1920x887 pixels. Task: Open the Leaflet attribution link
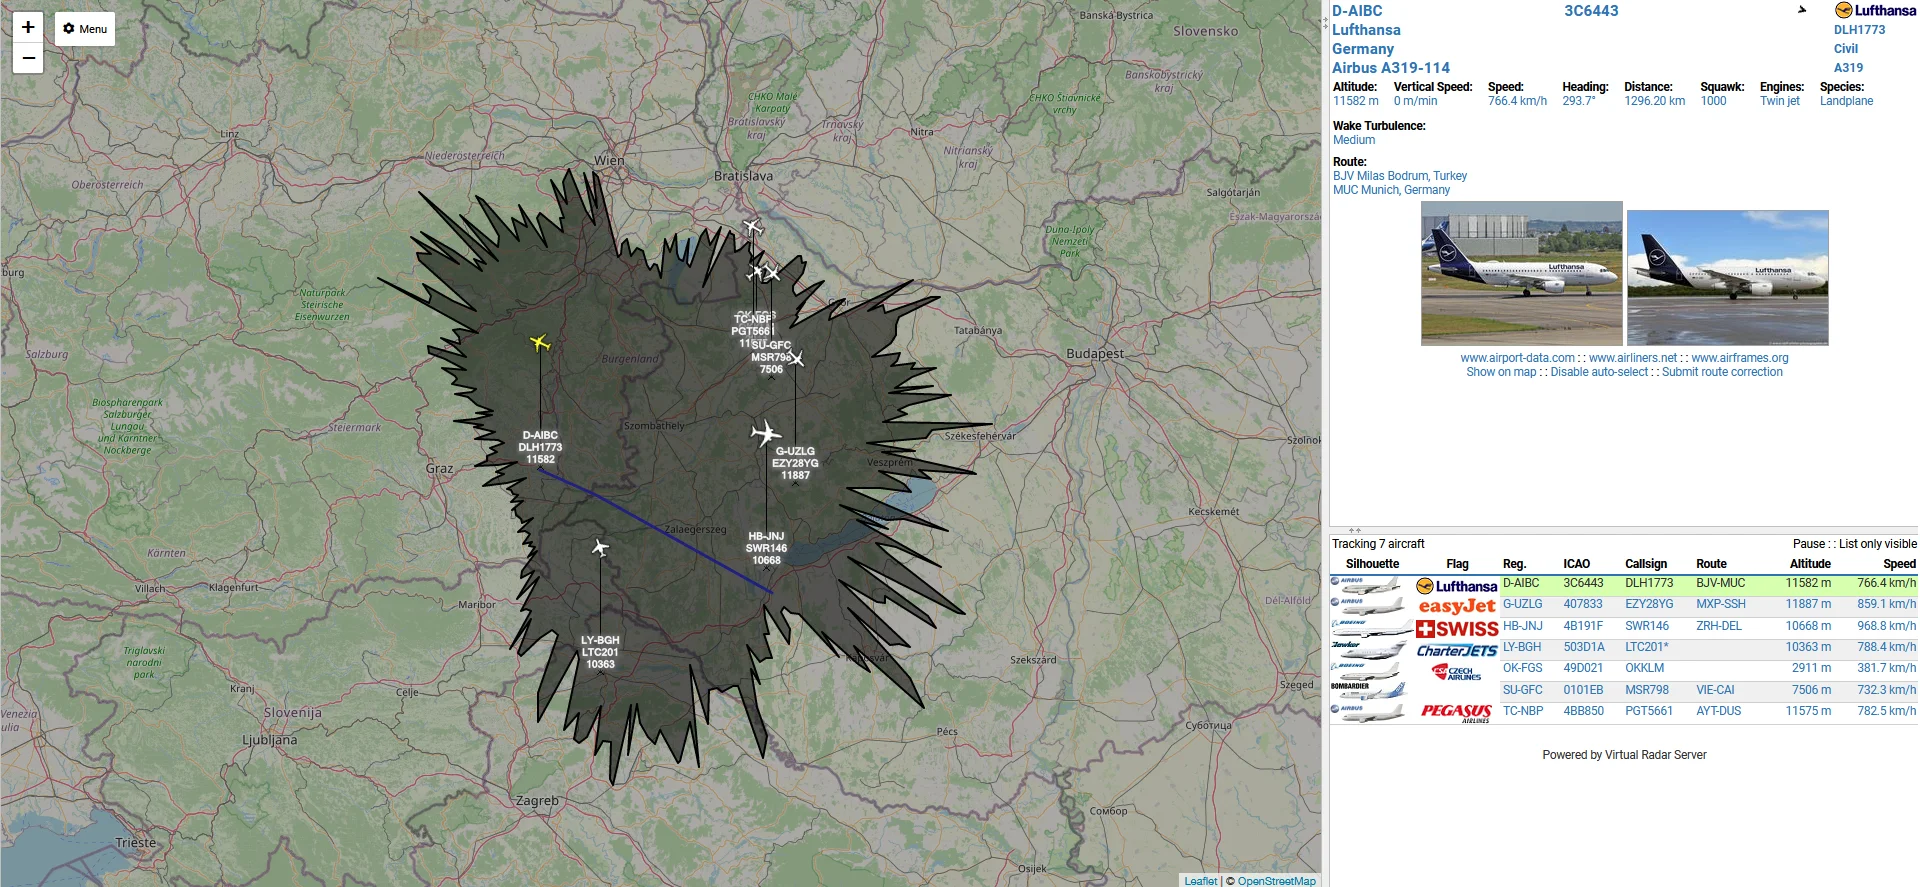[1200, 881]
